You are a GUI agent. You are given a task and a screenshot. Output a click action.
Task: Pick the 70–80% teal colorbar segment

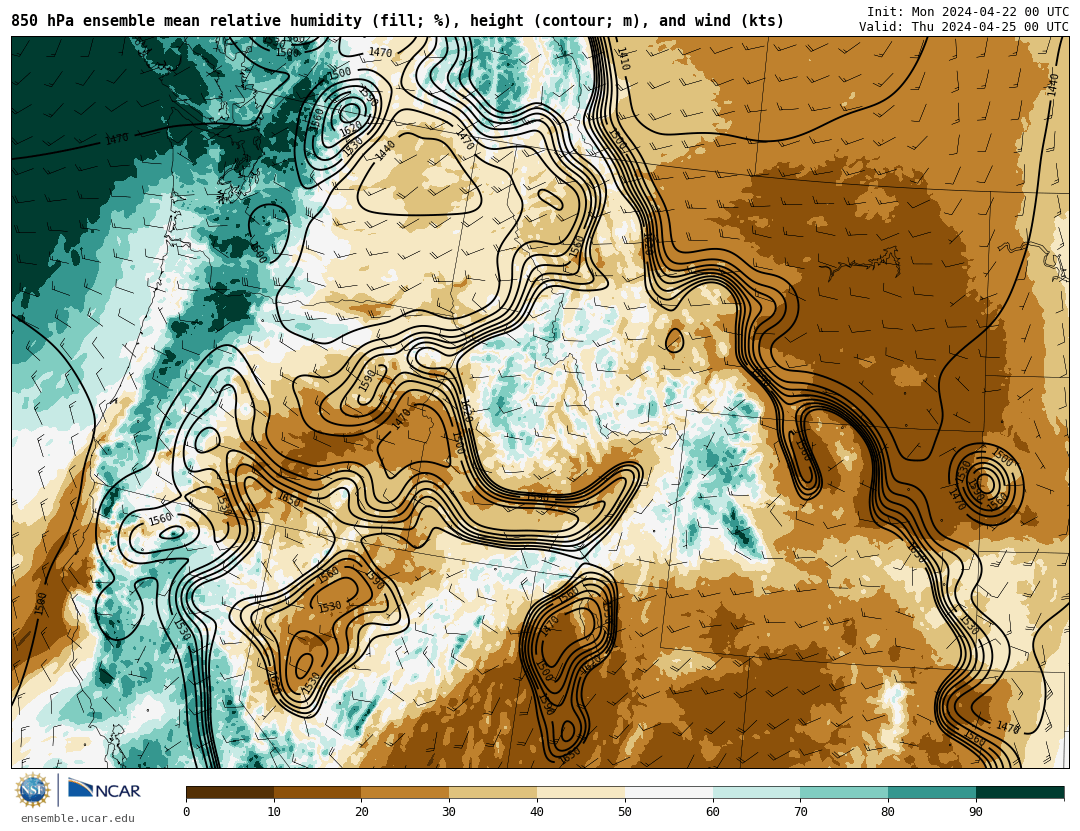pyautogui.click(x=844, y=792)
